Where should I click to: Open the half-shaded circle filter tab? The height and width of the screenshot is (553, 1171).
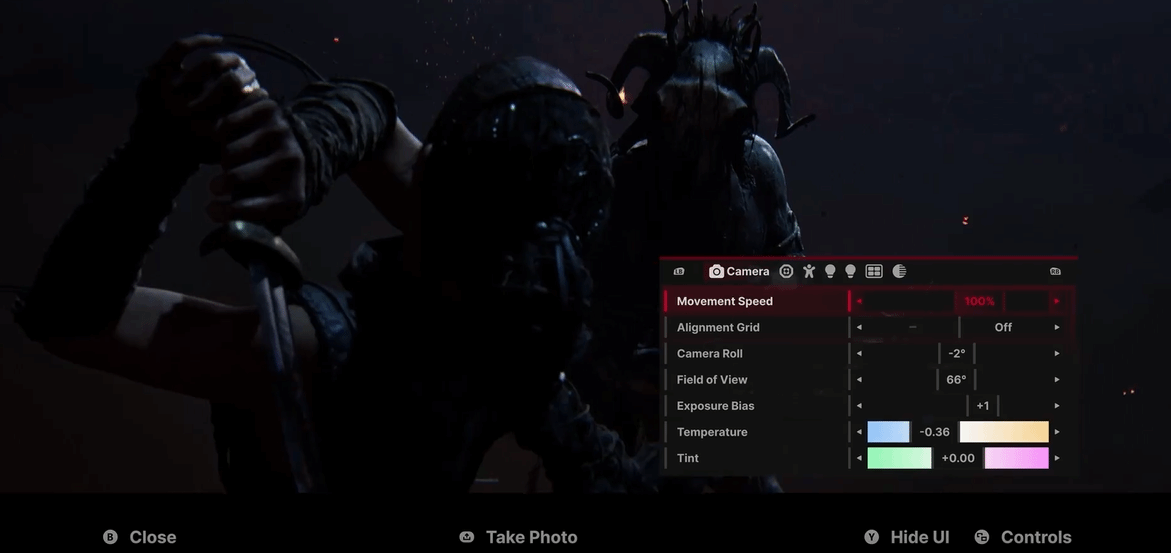coord(899,271)
